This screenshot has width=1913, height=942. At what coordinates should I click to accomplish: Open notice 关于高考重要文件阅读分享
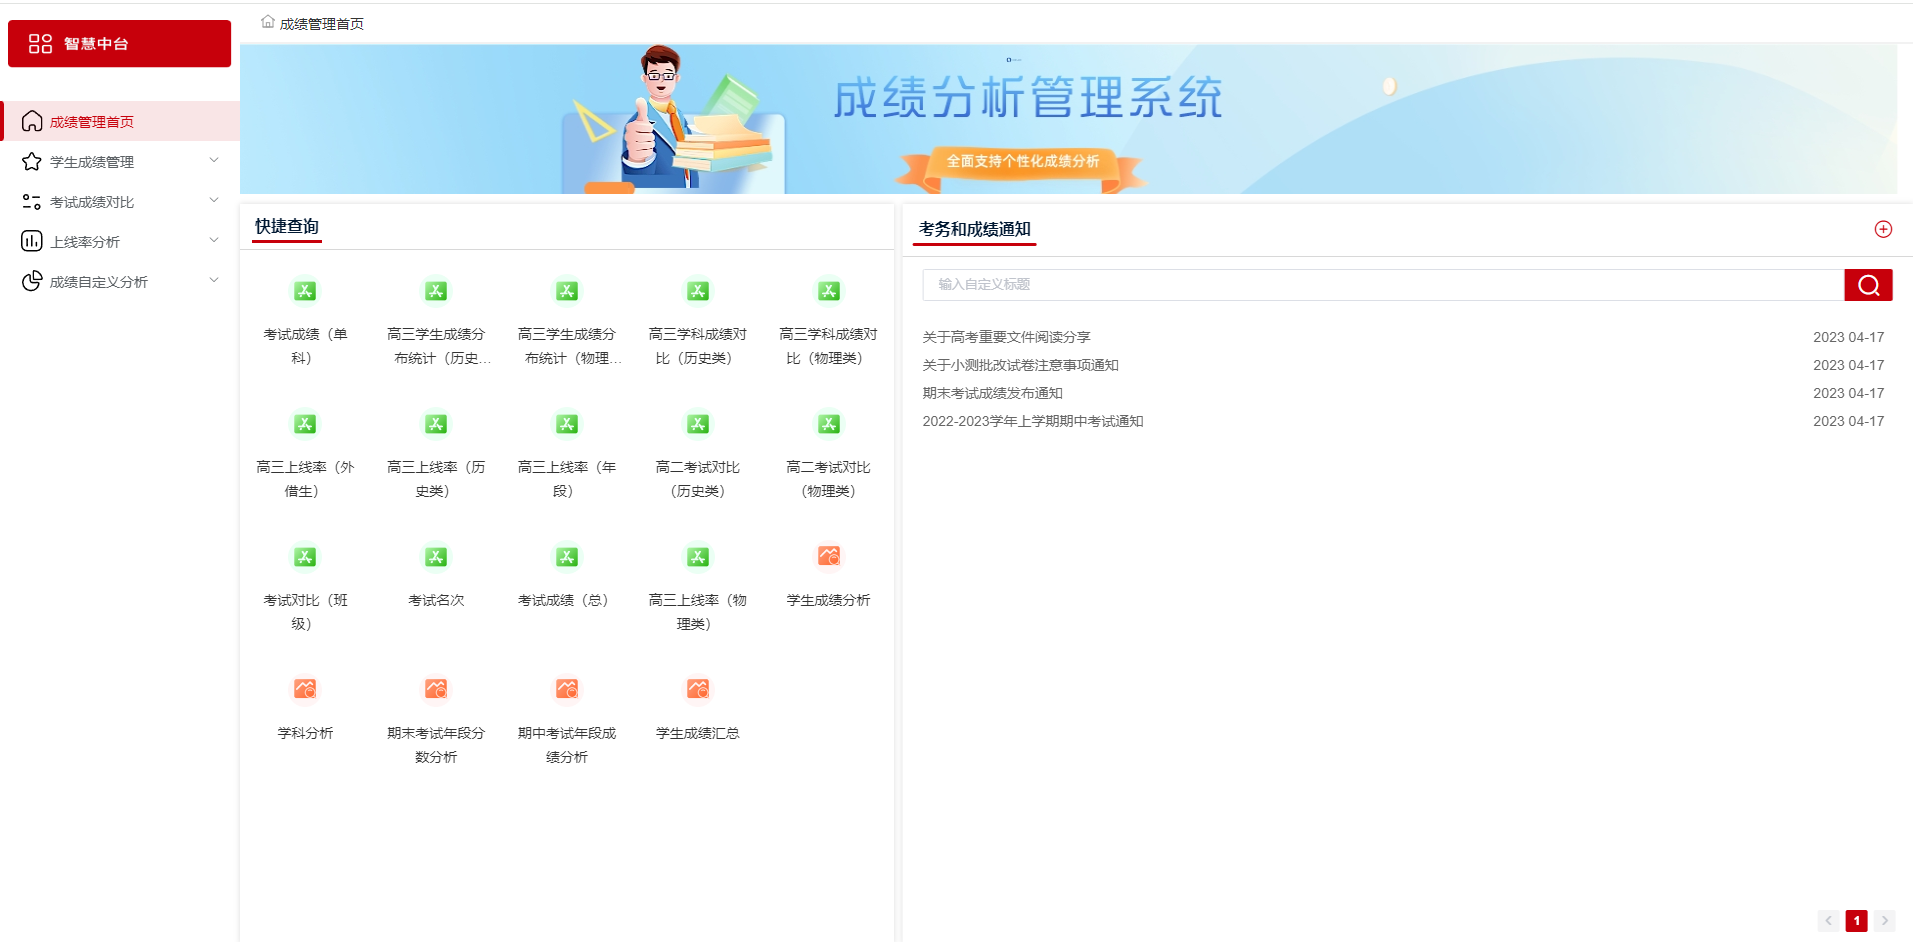click(1006, 337)
